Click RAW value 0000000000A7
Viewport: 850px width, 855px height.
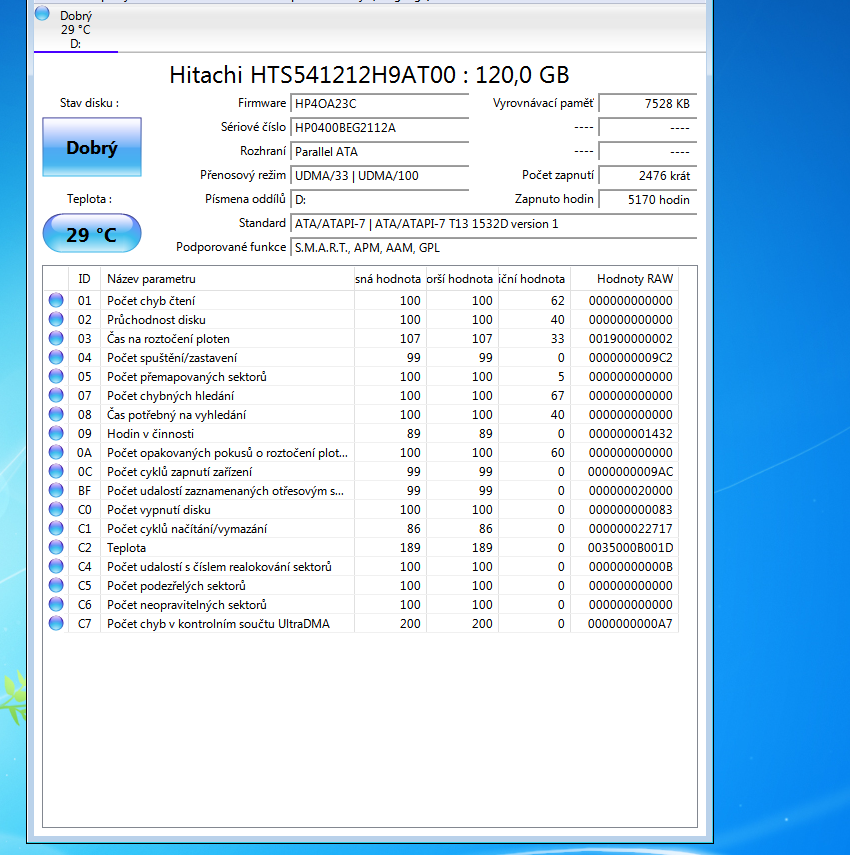630,623
